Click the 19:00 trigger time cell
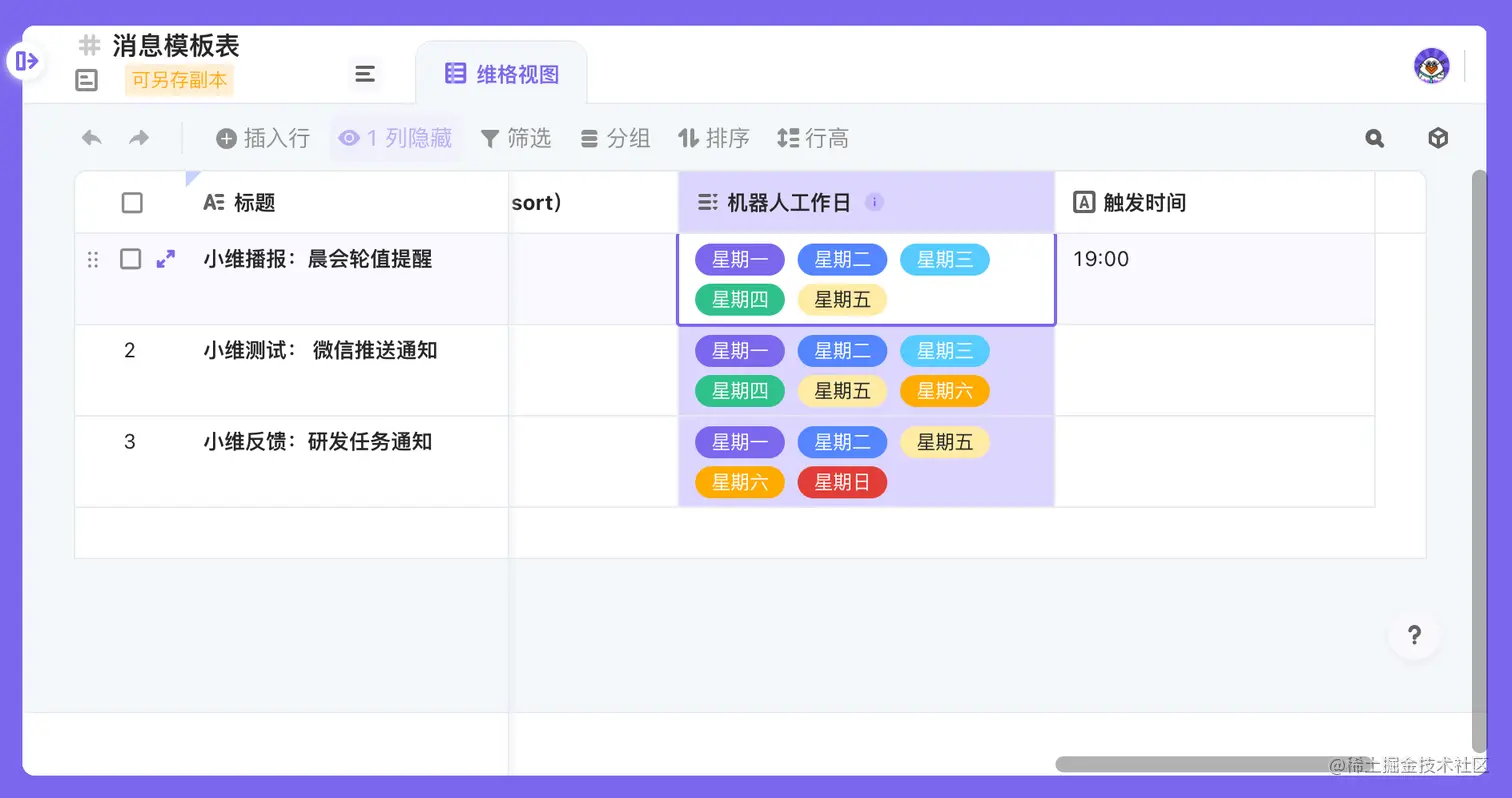This screenshot has height=798, width=1512. 1215,279
